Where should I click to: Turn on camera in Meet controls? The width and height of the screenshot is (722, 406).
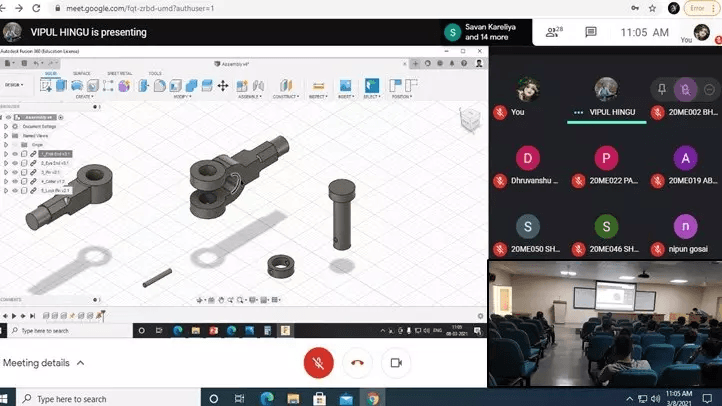click(x=396, y=363)
